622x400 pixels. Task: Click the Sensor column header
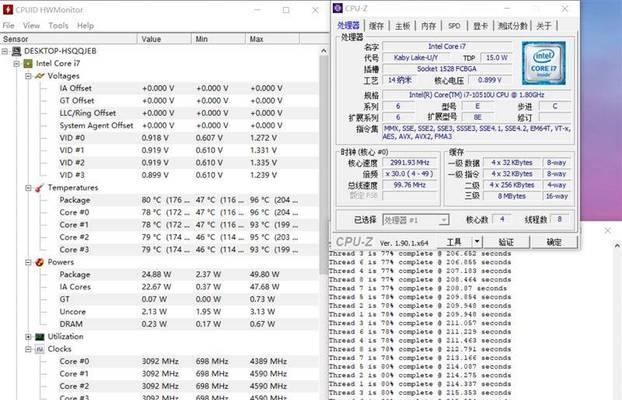coord(69,39)
